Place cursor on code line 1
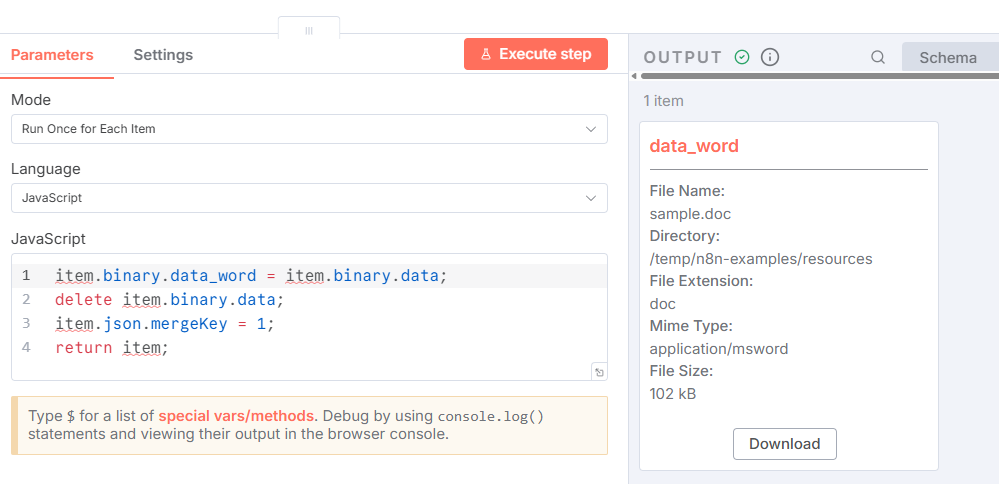Image resolution: width=999 pixels, height=484 pixels. [250, 276]
